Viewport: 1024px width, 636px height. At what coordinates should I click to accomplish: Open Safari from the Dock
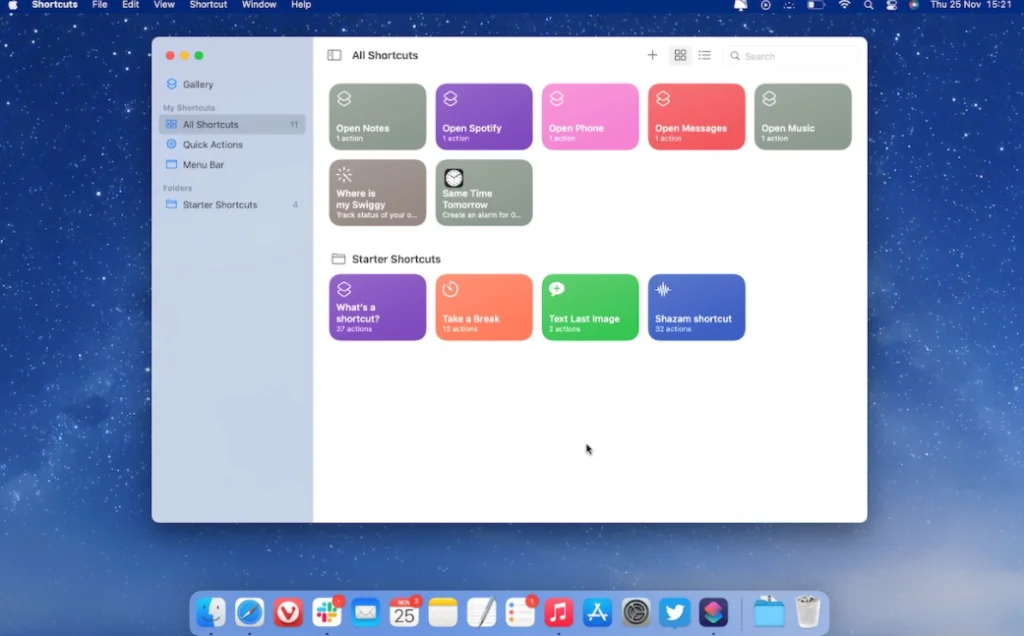[249, 612]
